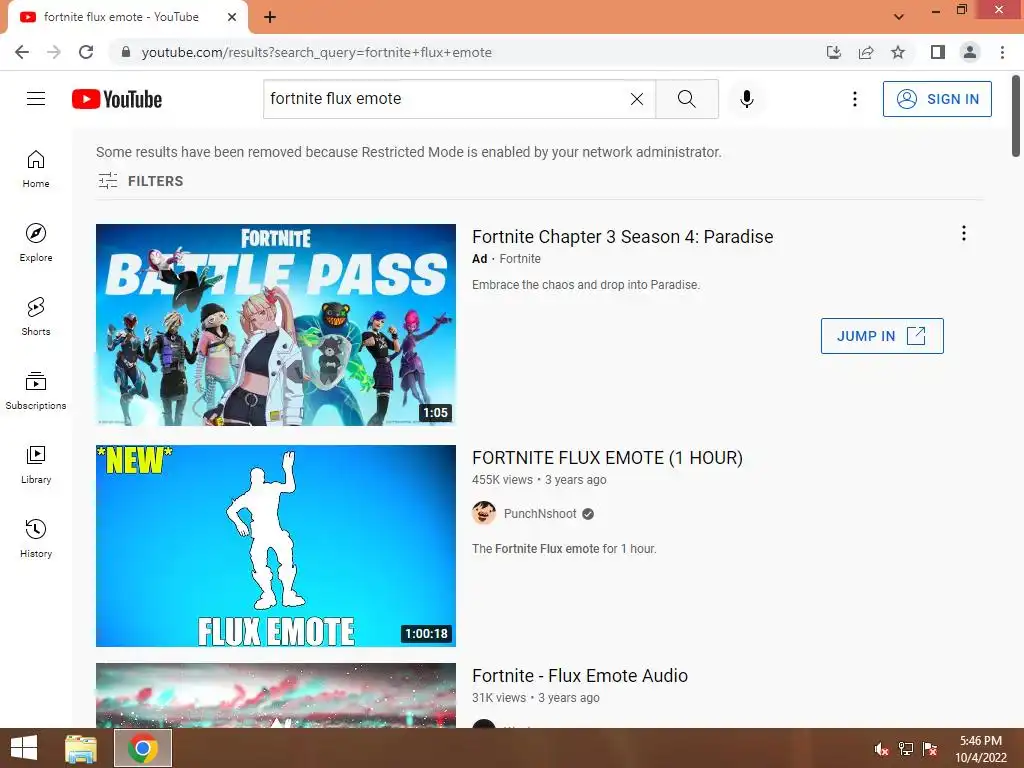This screenshot has width=1024, height=768.
Task: Click the browser forward arrow
Action: coord(54,52)
